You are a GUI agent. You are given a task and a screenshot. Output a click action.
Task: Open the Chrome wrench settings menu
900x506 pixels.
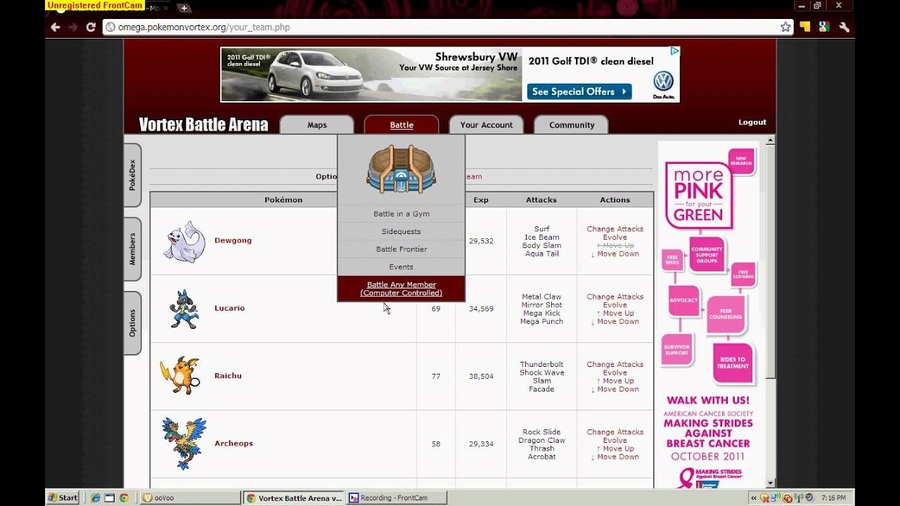843,27
